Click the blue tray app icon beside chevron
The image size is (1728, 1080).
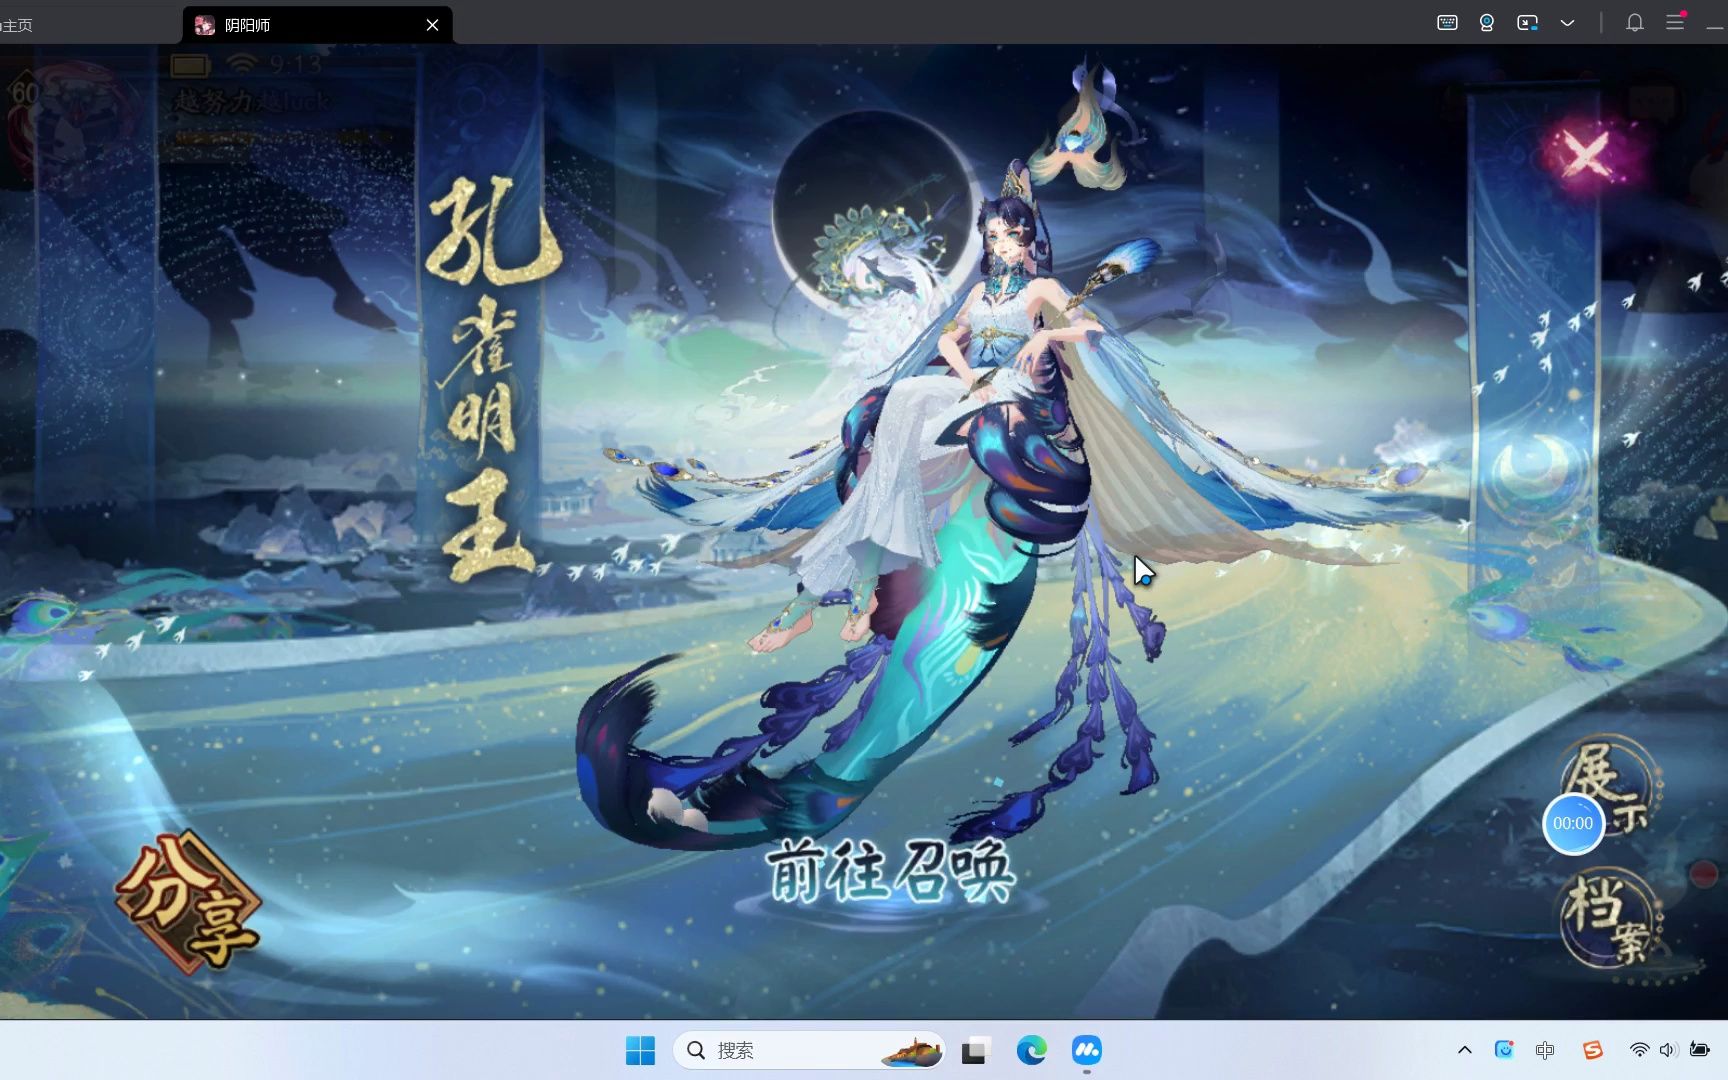pos(1504,1050)
